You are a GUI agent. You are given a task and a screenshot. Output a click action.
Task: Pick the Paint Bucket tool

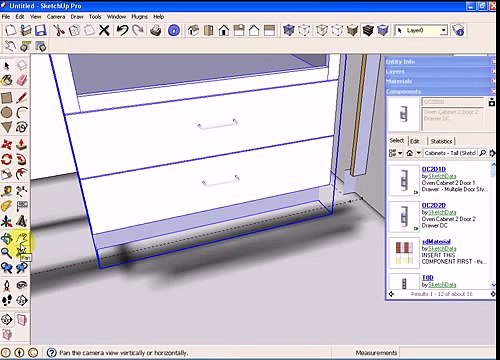tap(7, 80)
